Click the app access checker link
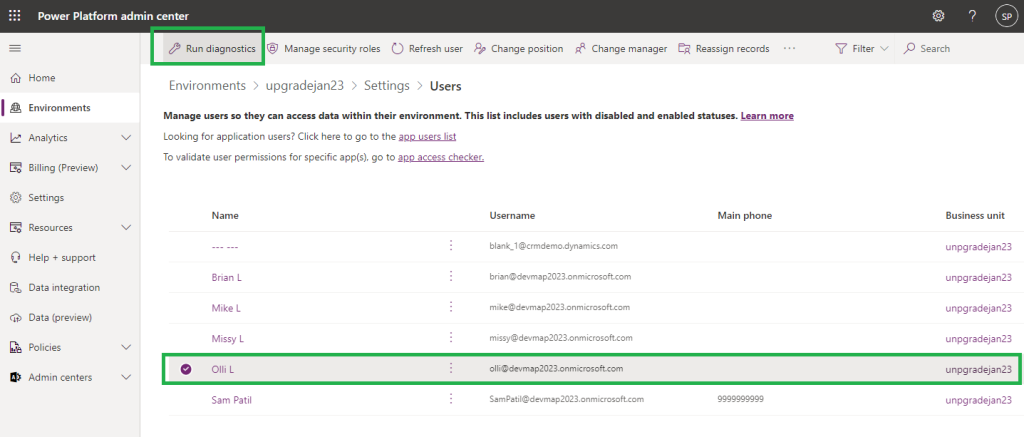Viewport: 1024px width, 437px height. pyautogui.click(x=441, y=157)
